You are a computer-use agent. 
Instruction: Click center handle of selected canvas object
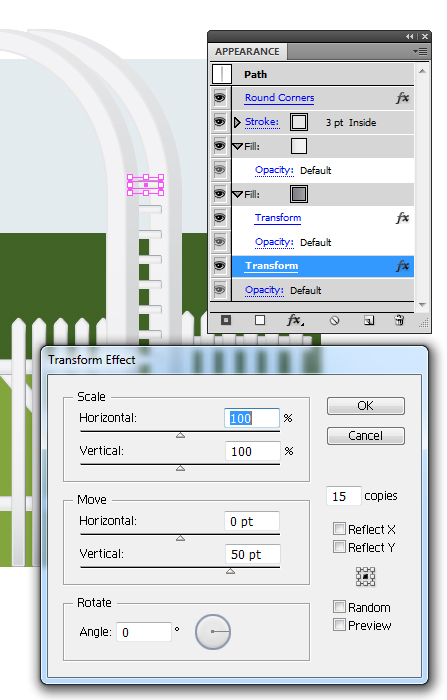(x=146, y=185)
